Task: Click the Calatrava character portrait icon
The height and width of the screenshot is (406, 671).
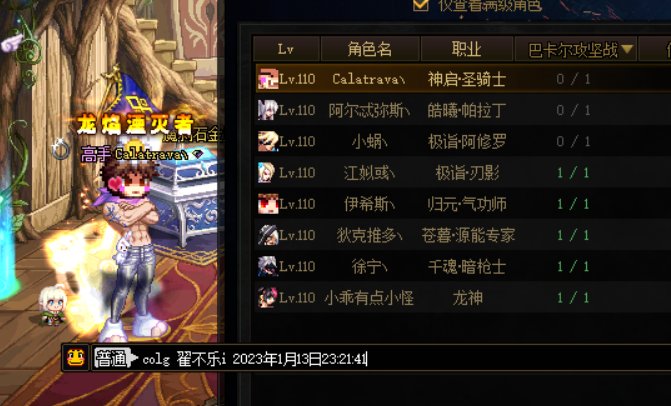Action: coord(268,79)
